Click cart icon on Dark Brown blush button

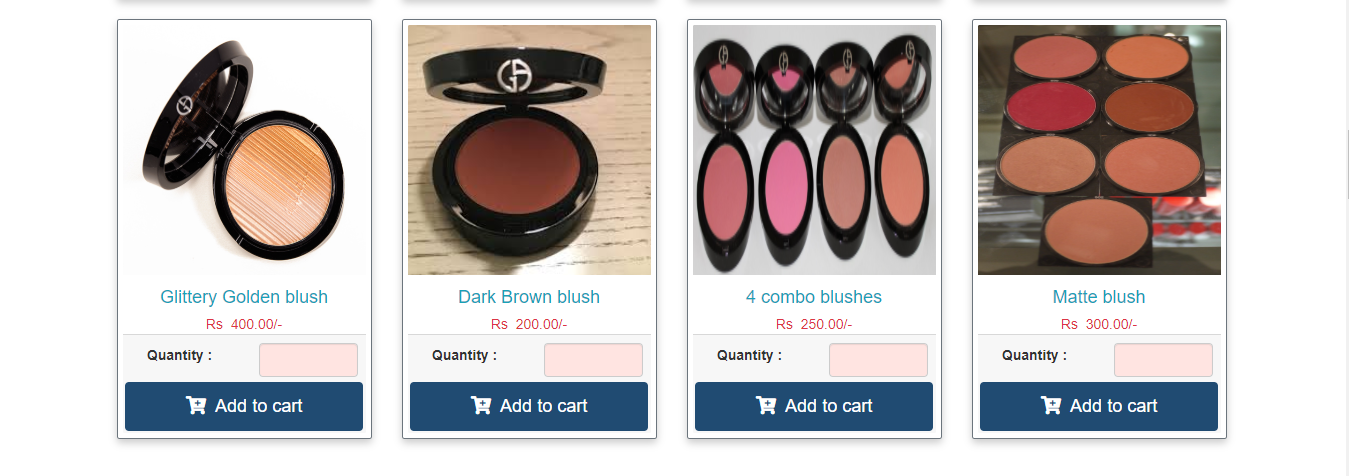[481, 405]
